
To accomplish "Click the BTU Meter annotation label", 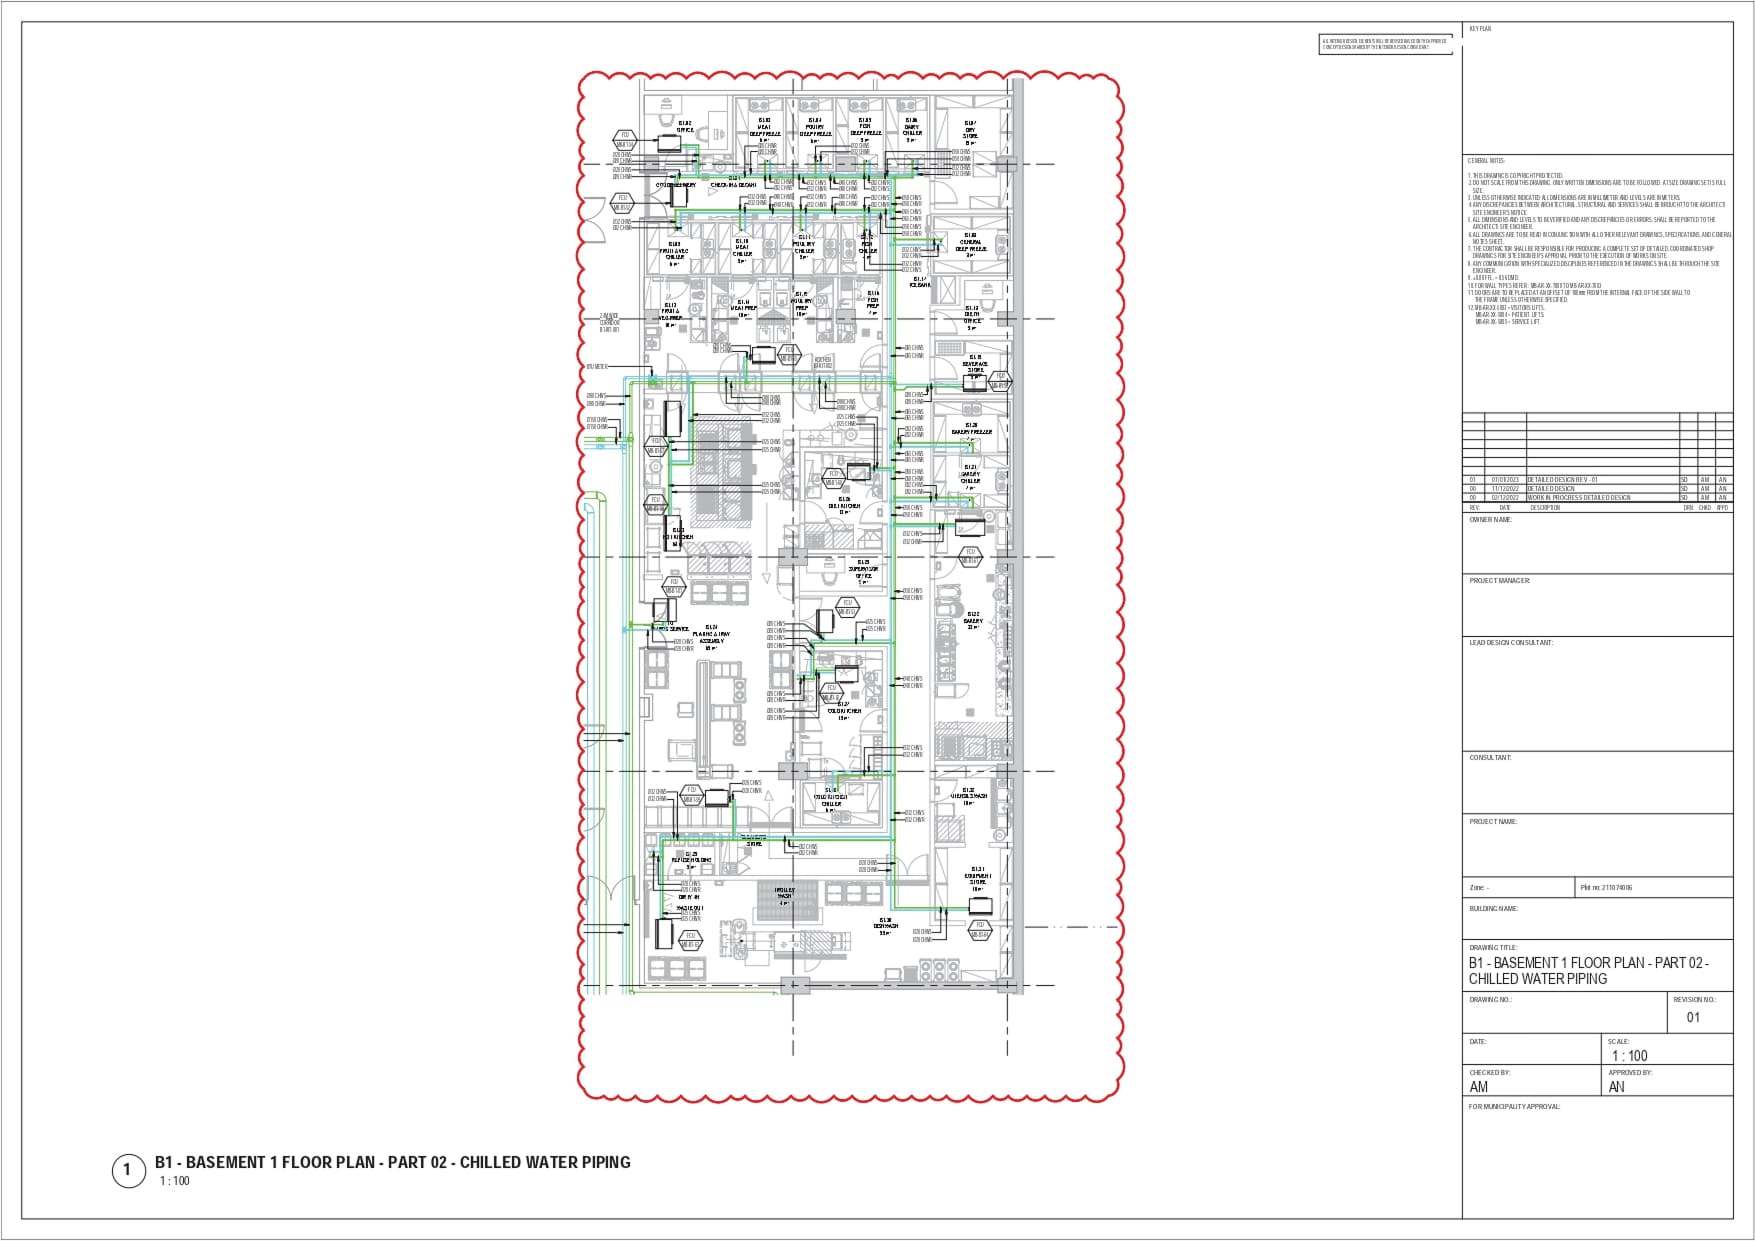I will coord(597,367).
